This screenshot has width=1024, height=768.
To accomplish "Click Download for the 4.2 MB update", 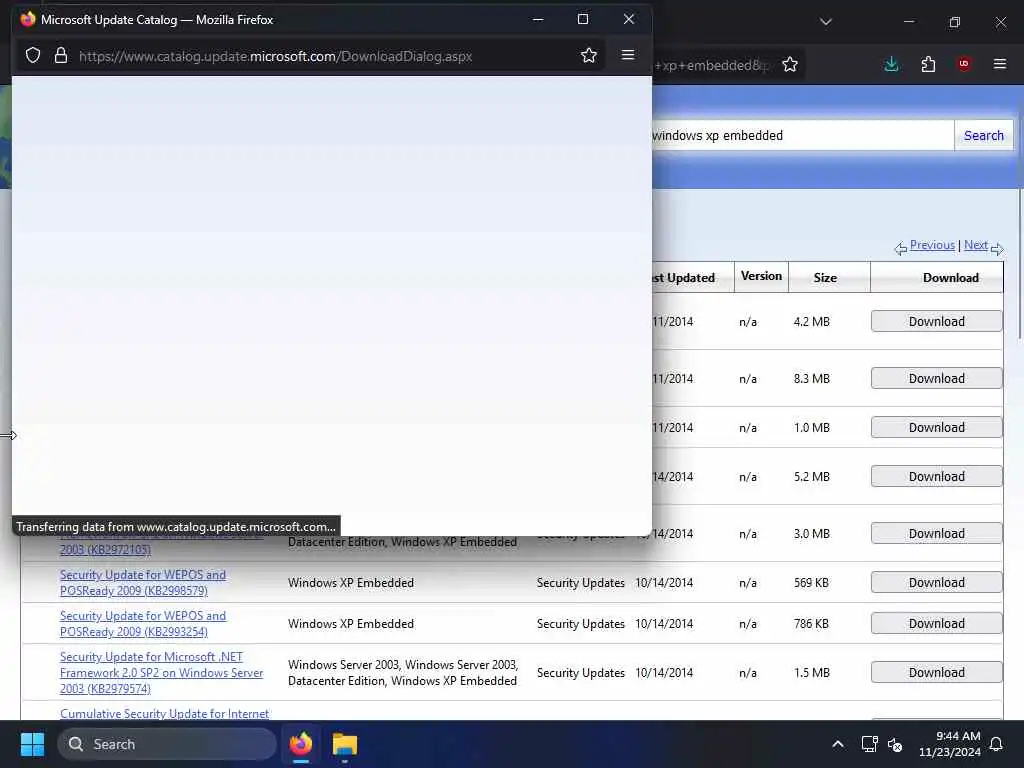I will pyautogui.click(x=936, y=321).
